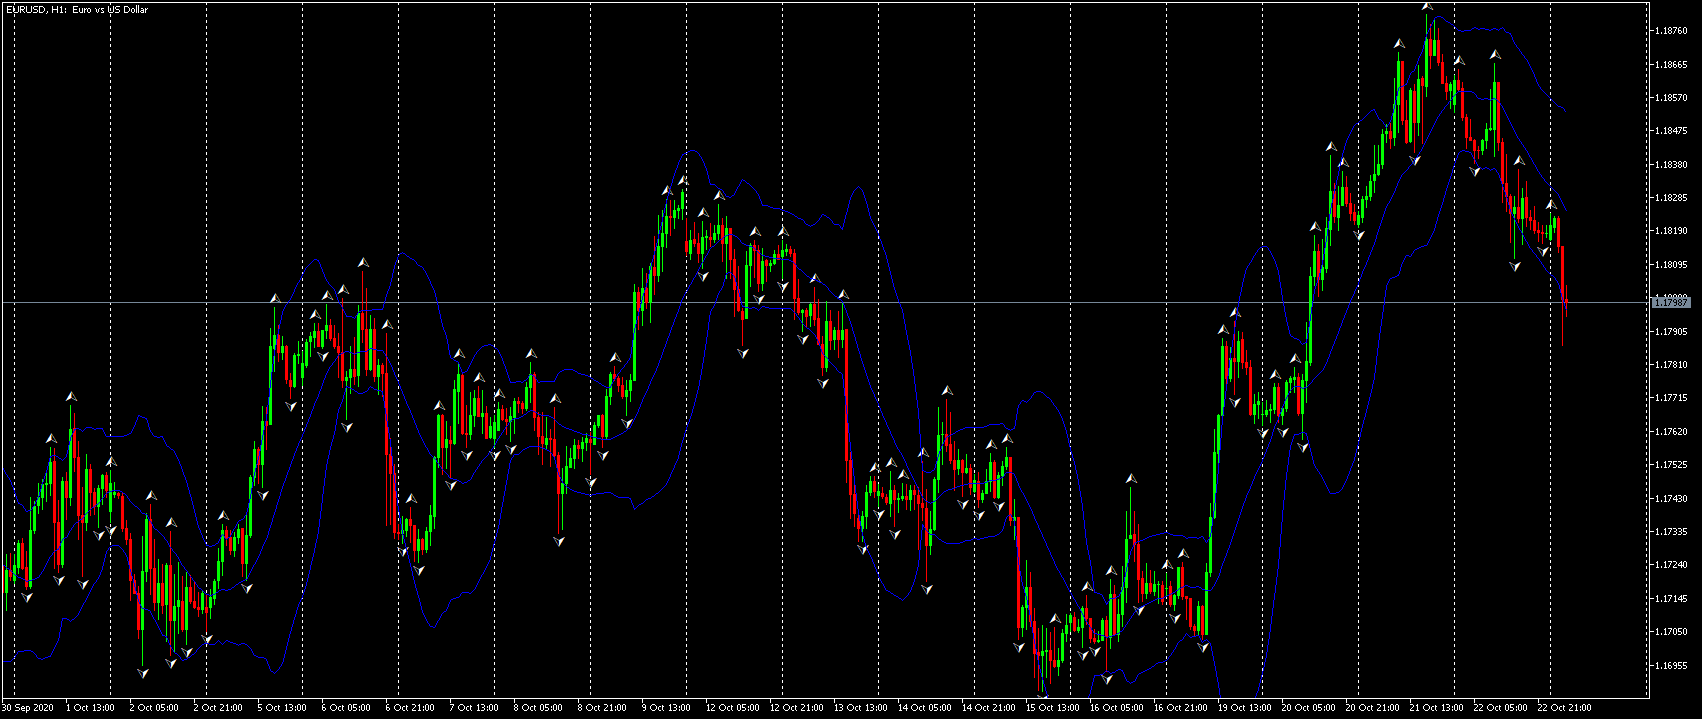Click the 1.18095 price axis label
The width and height of the screenshot is (1702, 719).
[x=1672, y=265]
